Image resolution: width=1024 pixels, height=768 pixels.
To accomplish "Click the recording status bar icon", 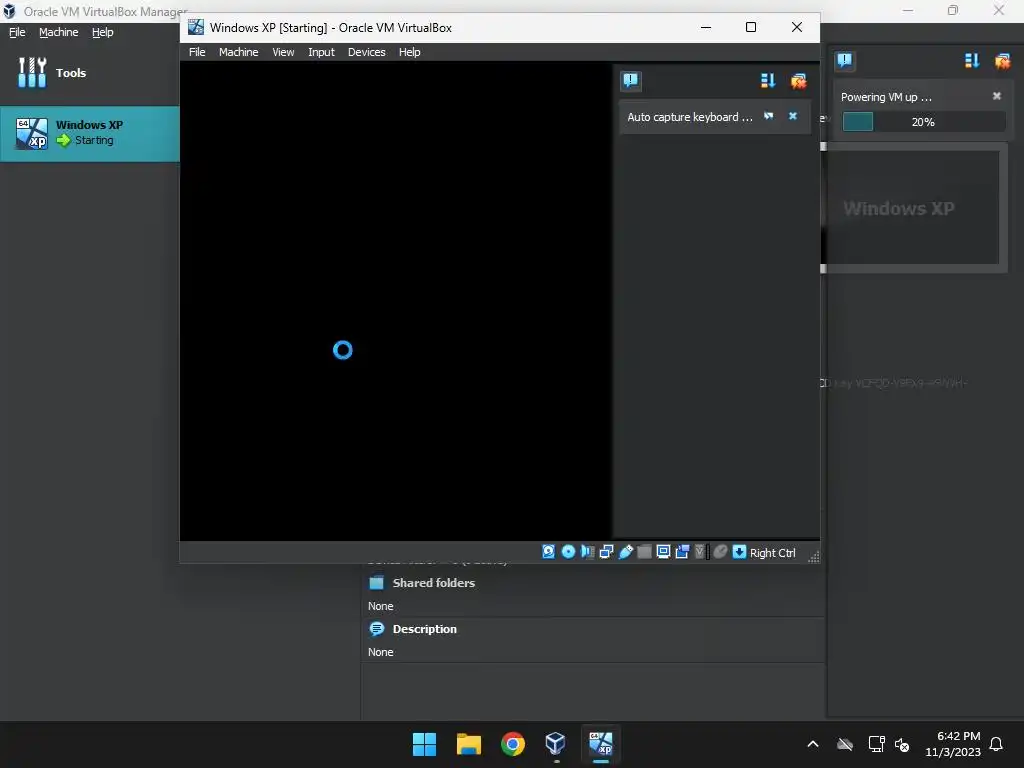I will [x=682, y=552].
